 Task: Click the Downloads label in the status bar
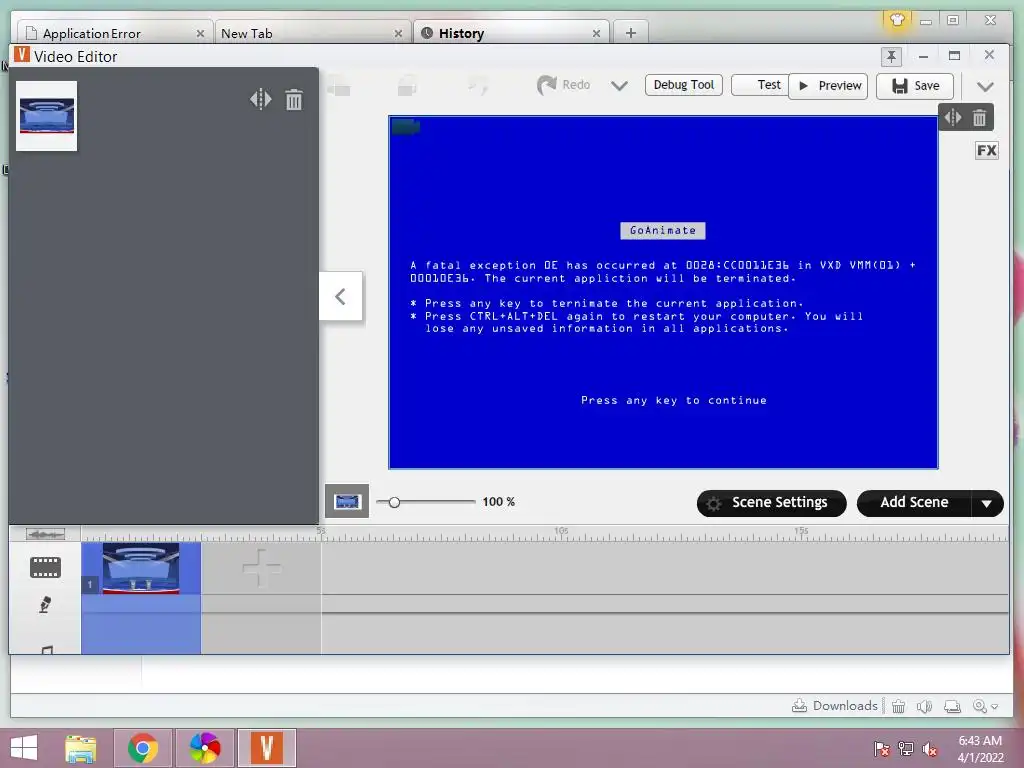(845, 706)
